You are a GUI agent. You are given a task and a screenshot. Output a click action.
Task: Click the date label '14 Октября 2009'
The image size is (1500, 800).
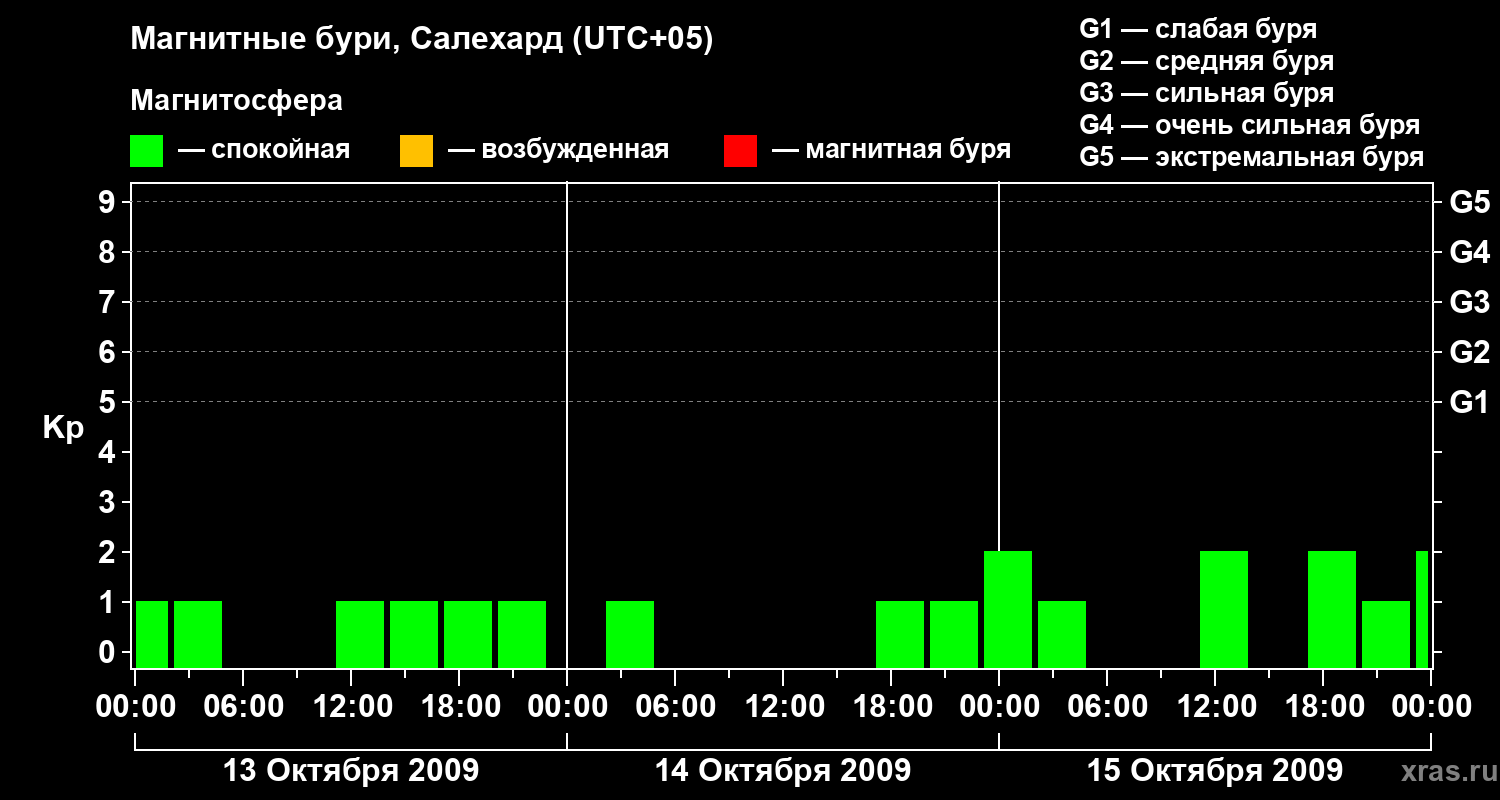point(783,771)
